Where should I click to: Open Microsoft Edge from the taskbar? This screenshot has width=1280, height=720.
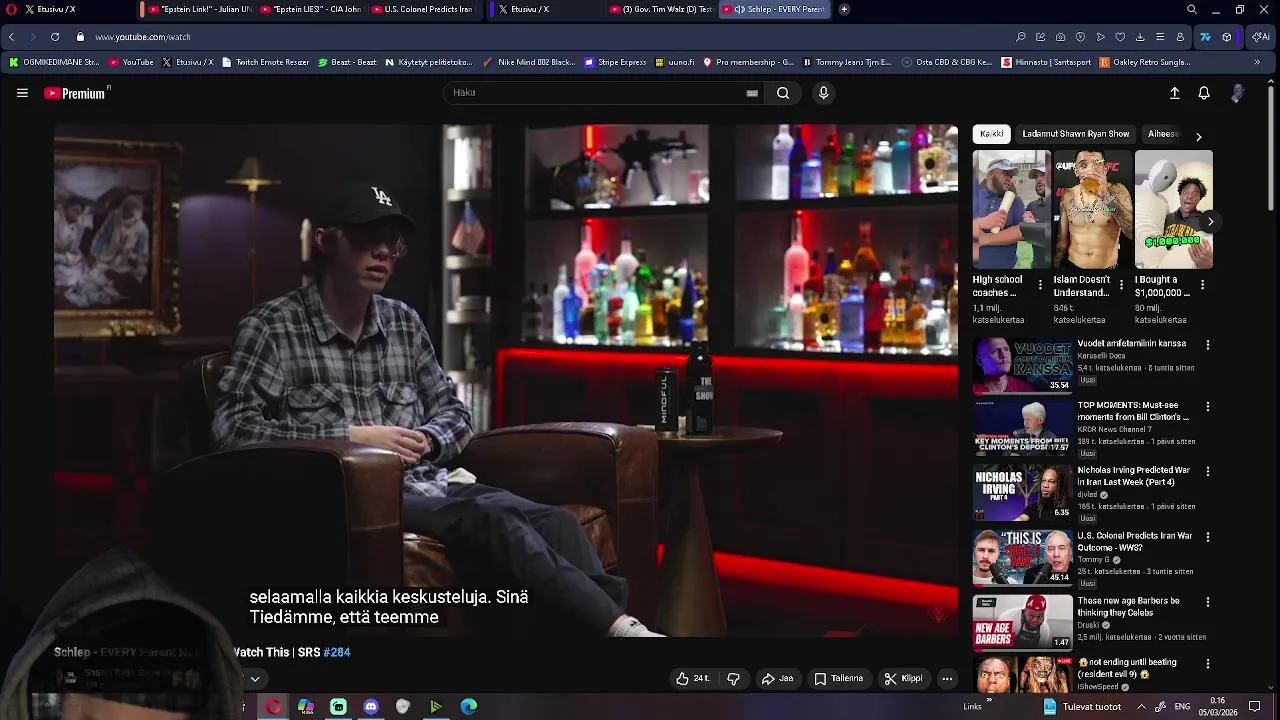pyautogui.click(x=469, y=706)
